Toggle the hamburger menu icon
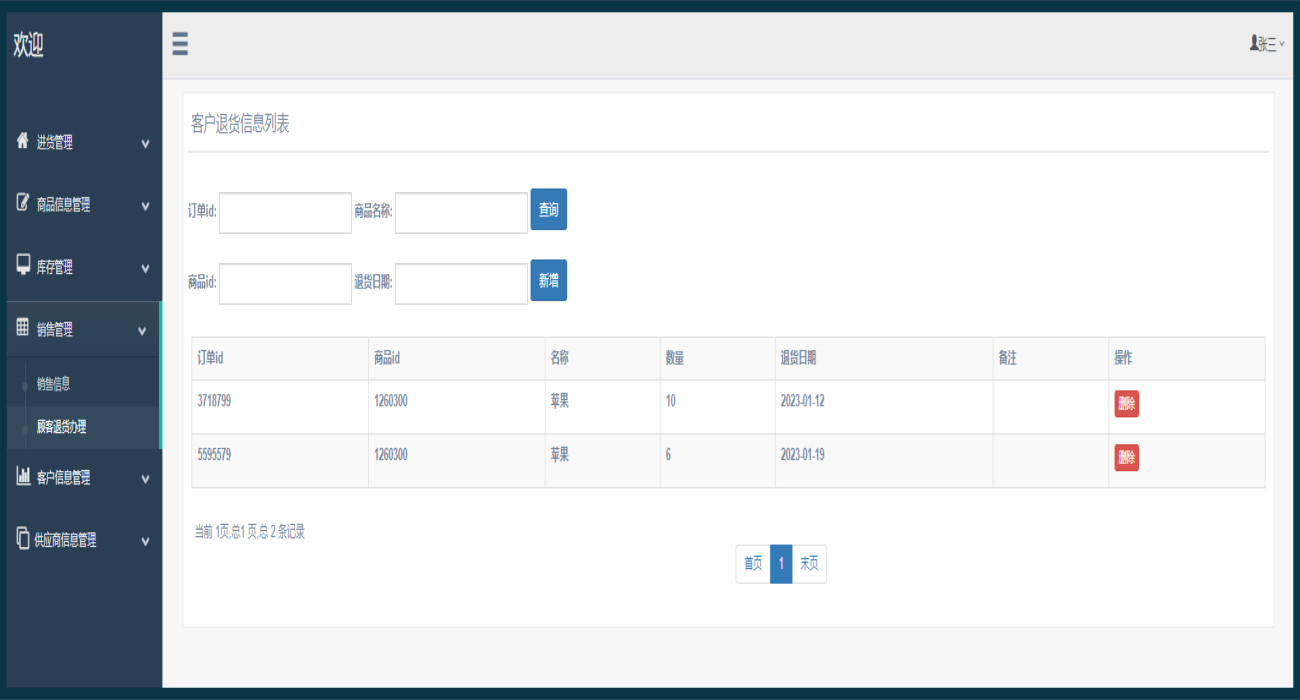Image resolution: width=1300 pixels, height=700 pixels. click(180, 44)
